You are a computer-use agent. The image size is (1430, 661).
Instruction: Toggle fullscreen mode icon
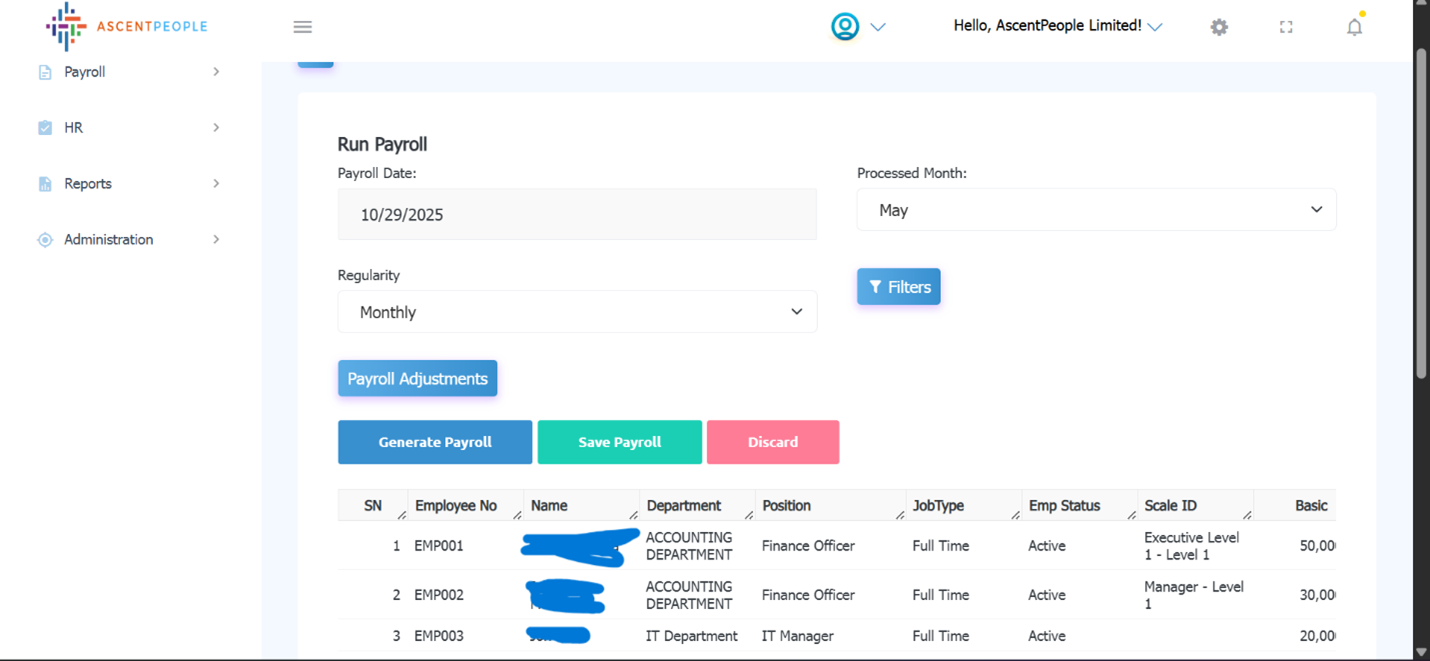click(x=1286, y=27)
